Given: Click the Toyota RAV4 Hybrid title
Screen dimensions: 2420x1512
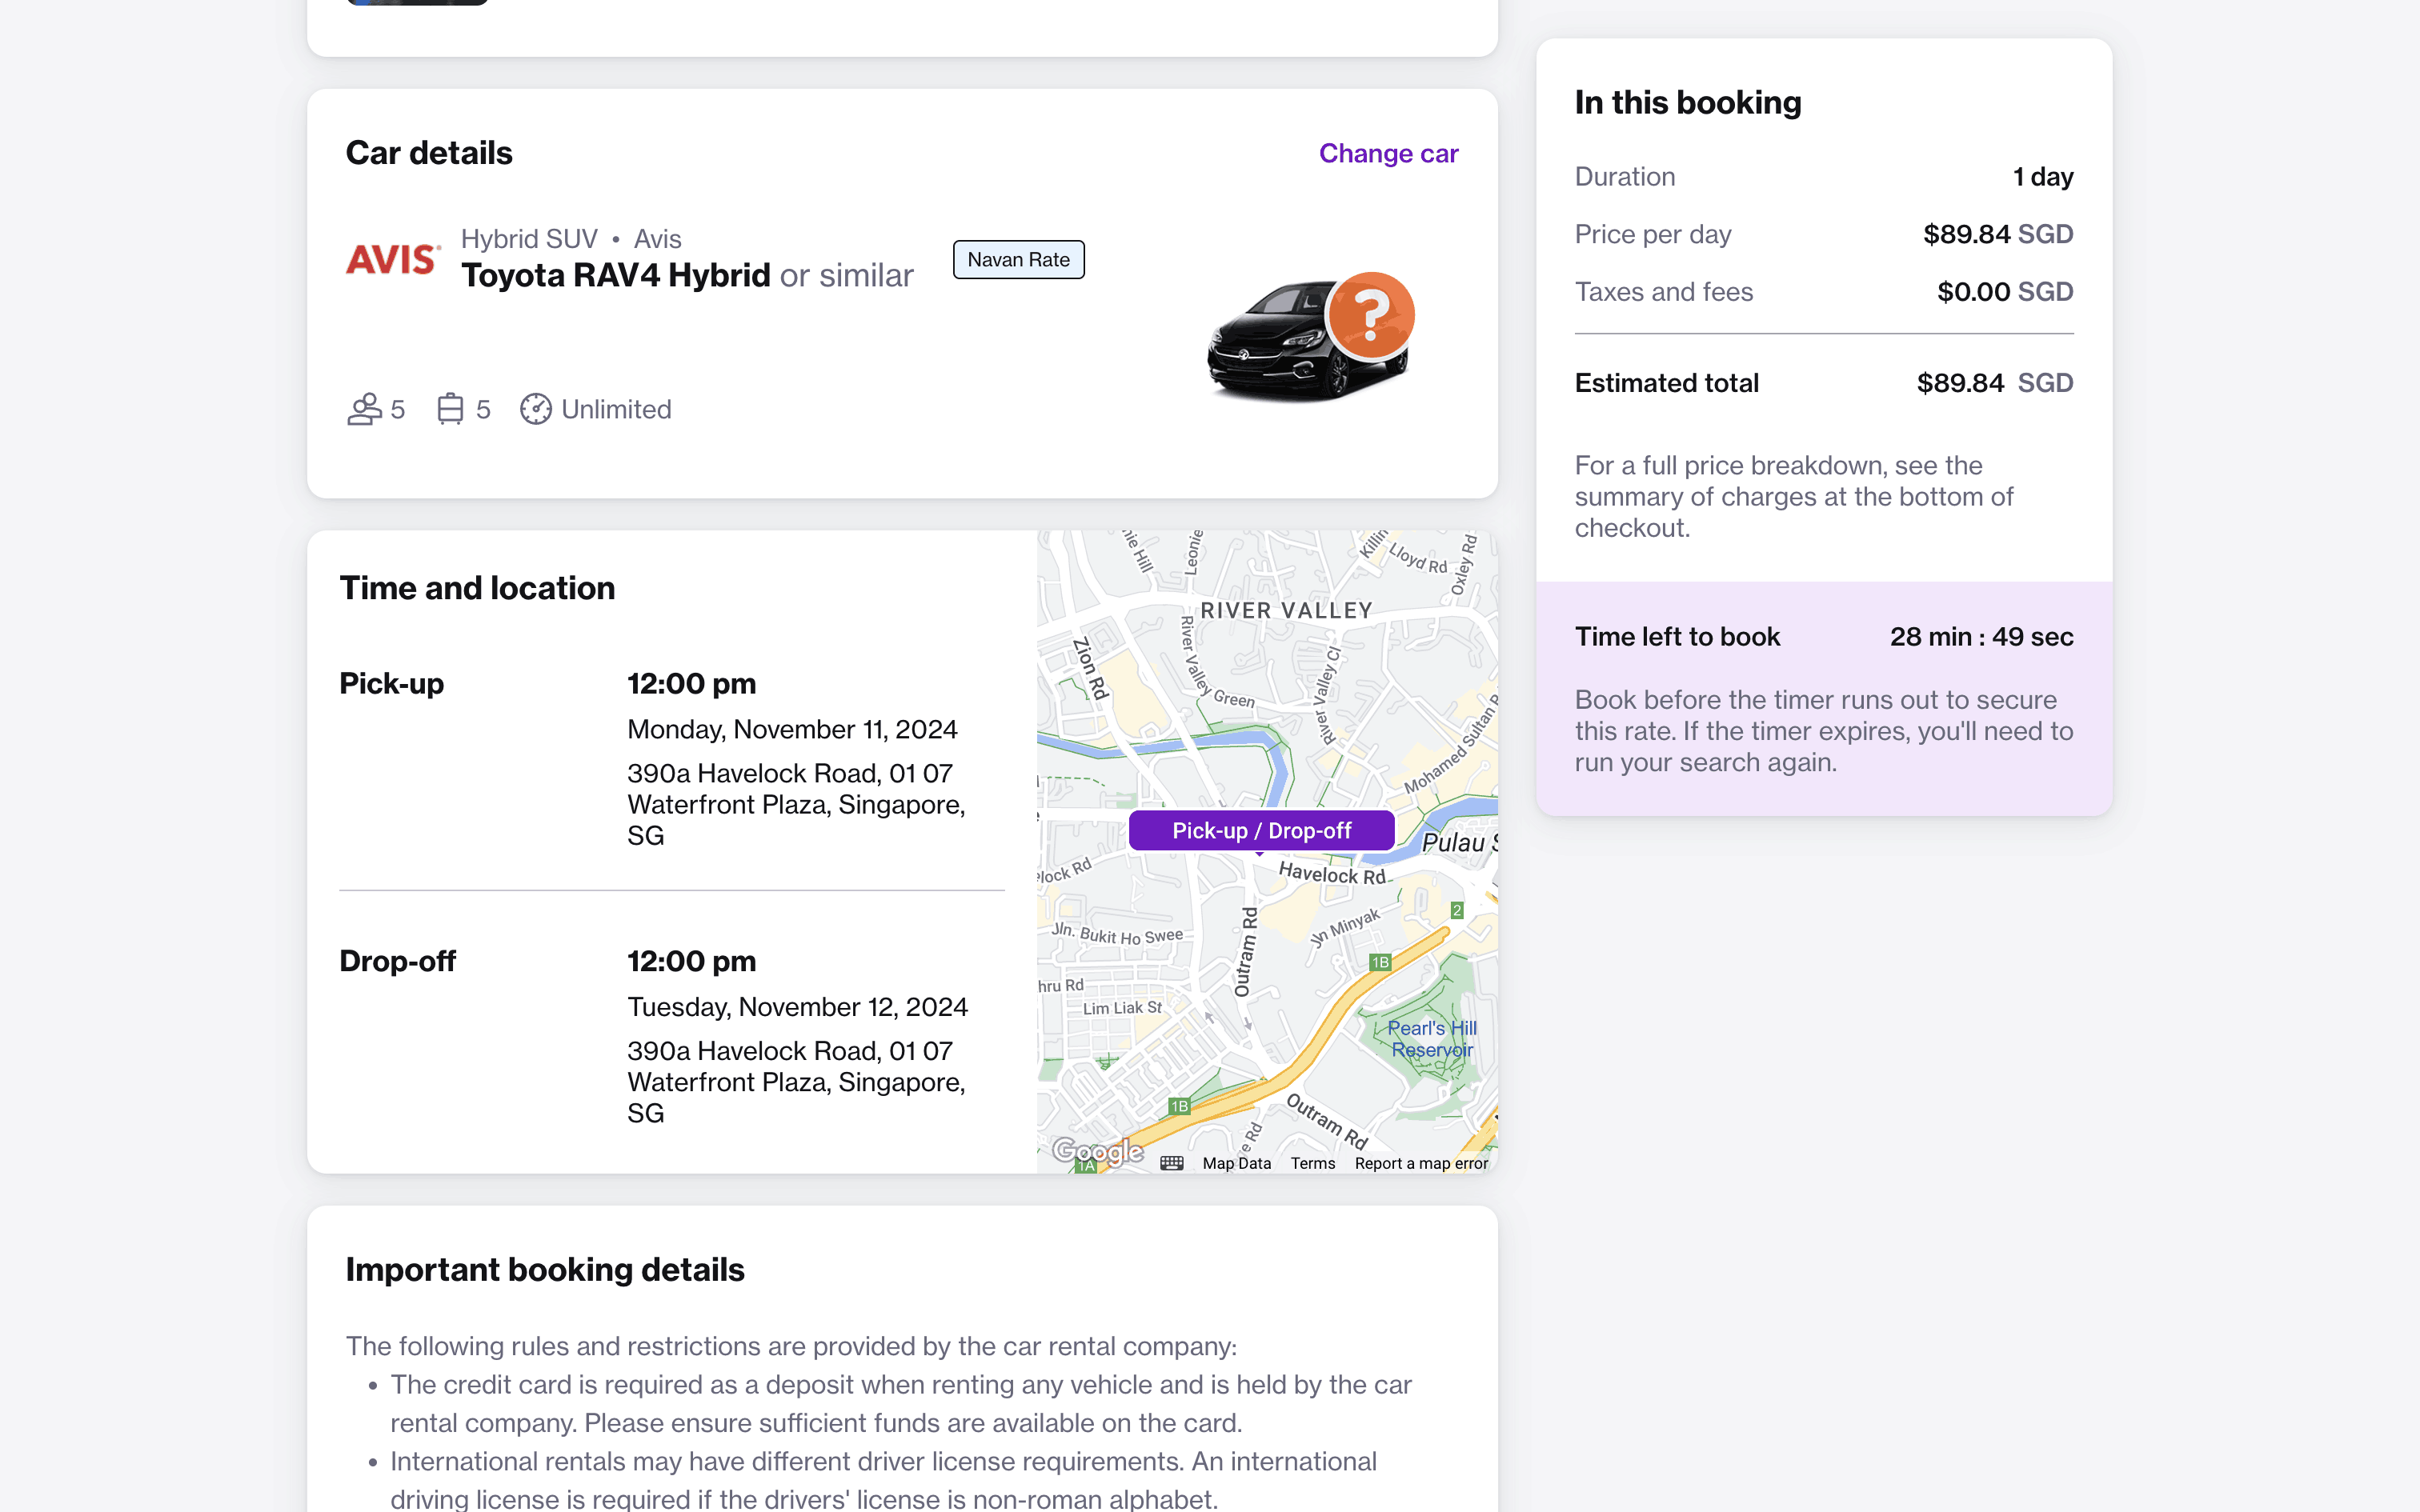Looking at the screenshot, I should (x=616, y=275).
